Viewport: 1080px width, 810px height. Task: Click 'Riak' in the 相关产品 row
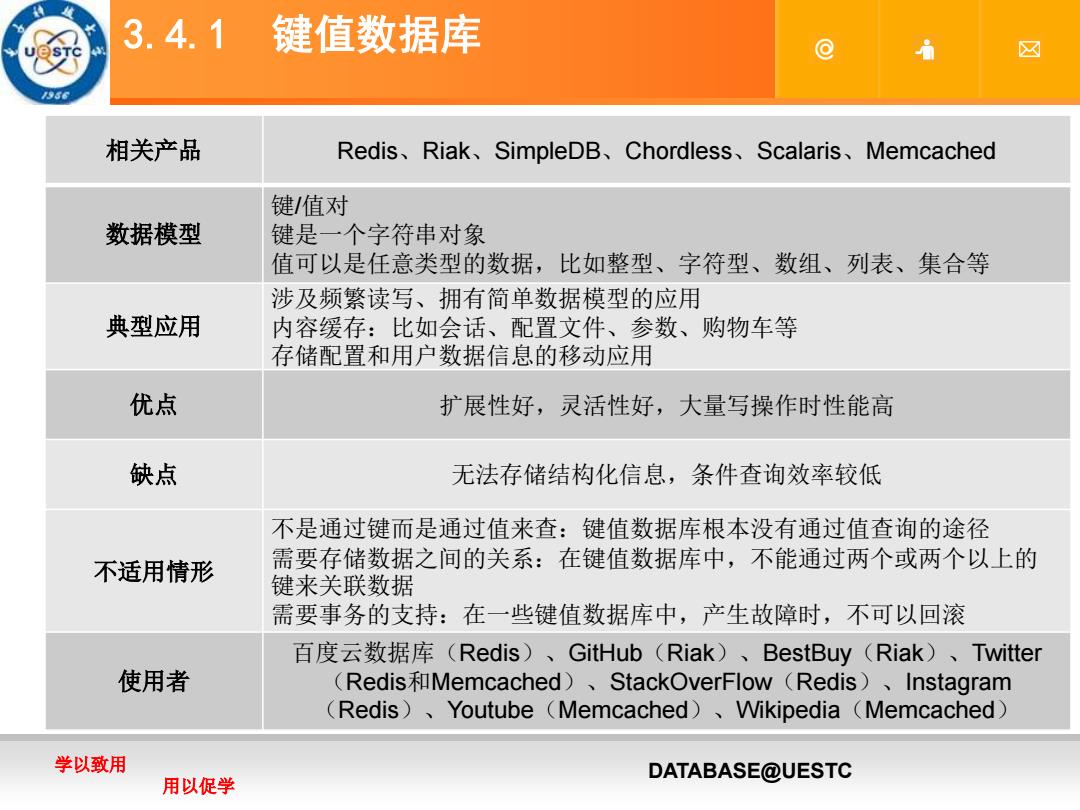(x=446, y=151)
